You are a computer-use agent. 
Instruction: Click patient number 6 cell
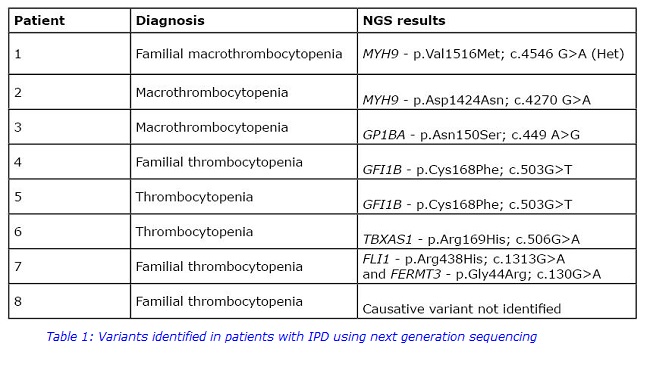(x=69, y=231)
